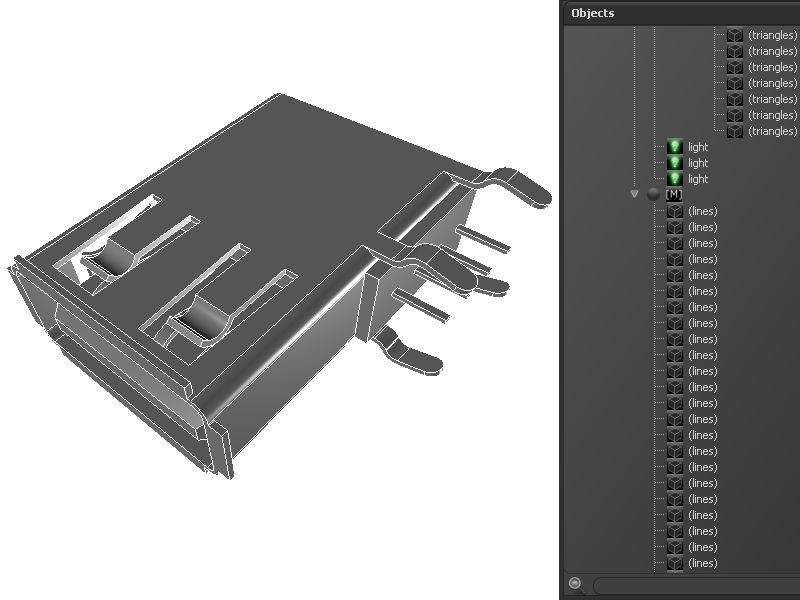The height and width of the screenshot is (600, 800).
Task: Click the topmost (triangles) cube icon
Action: click(x=735, y=35)
